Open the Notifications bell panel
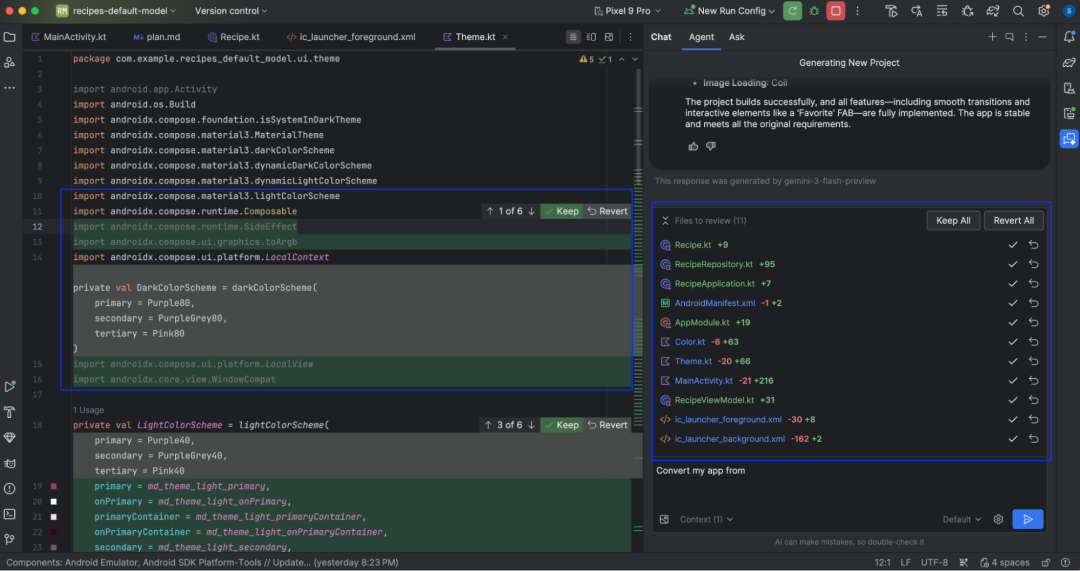 1068,37
